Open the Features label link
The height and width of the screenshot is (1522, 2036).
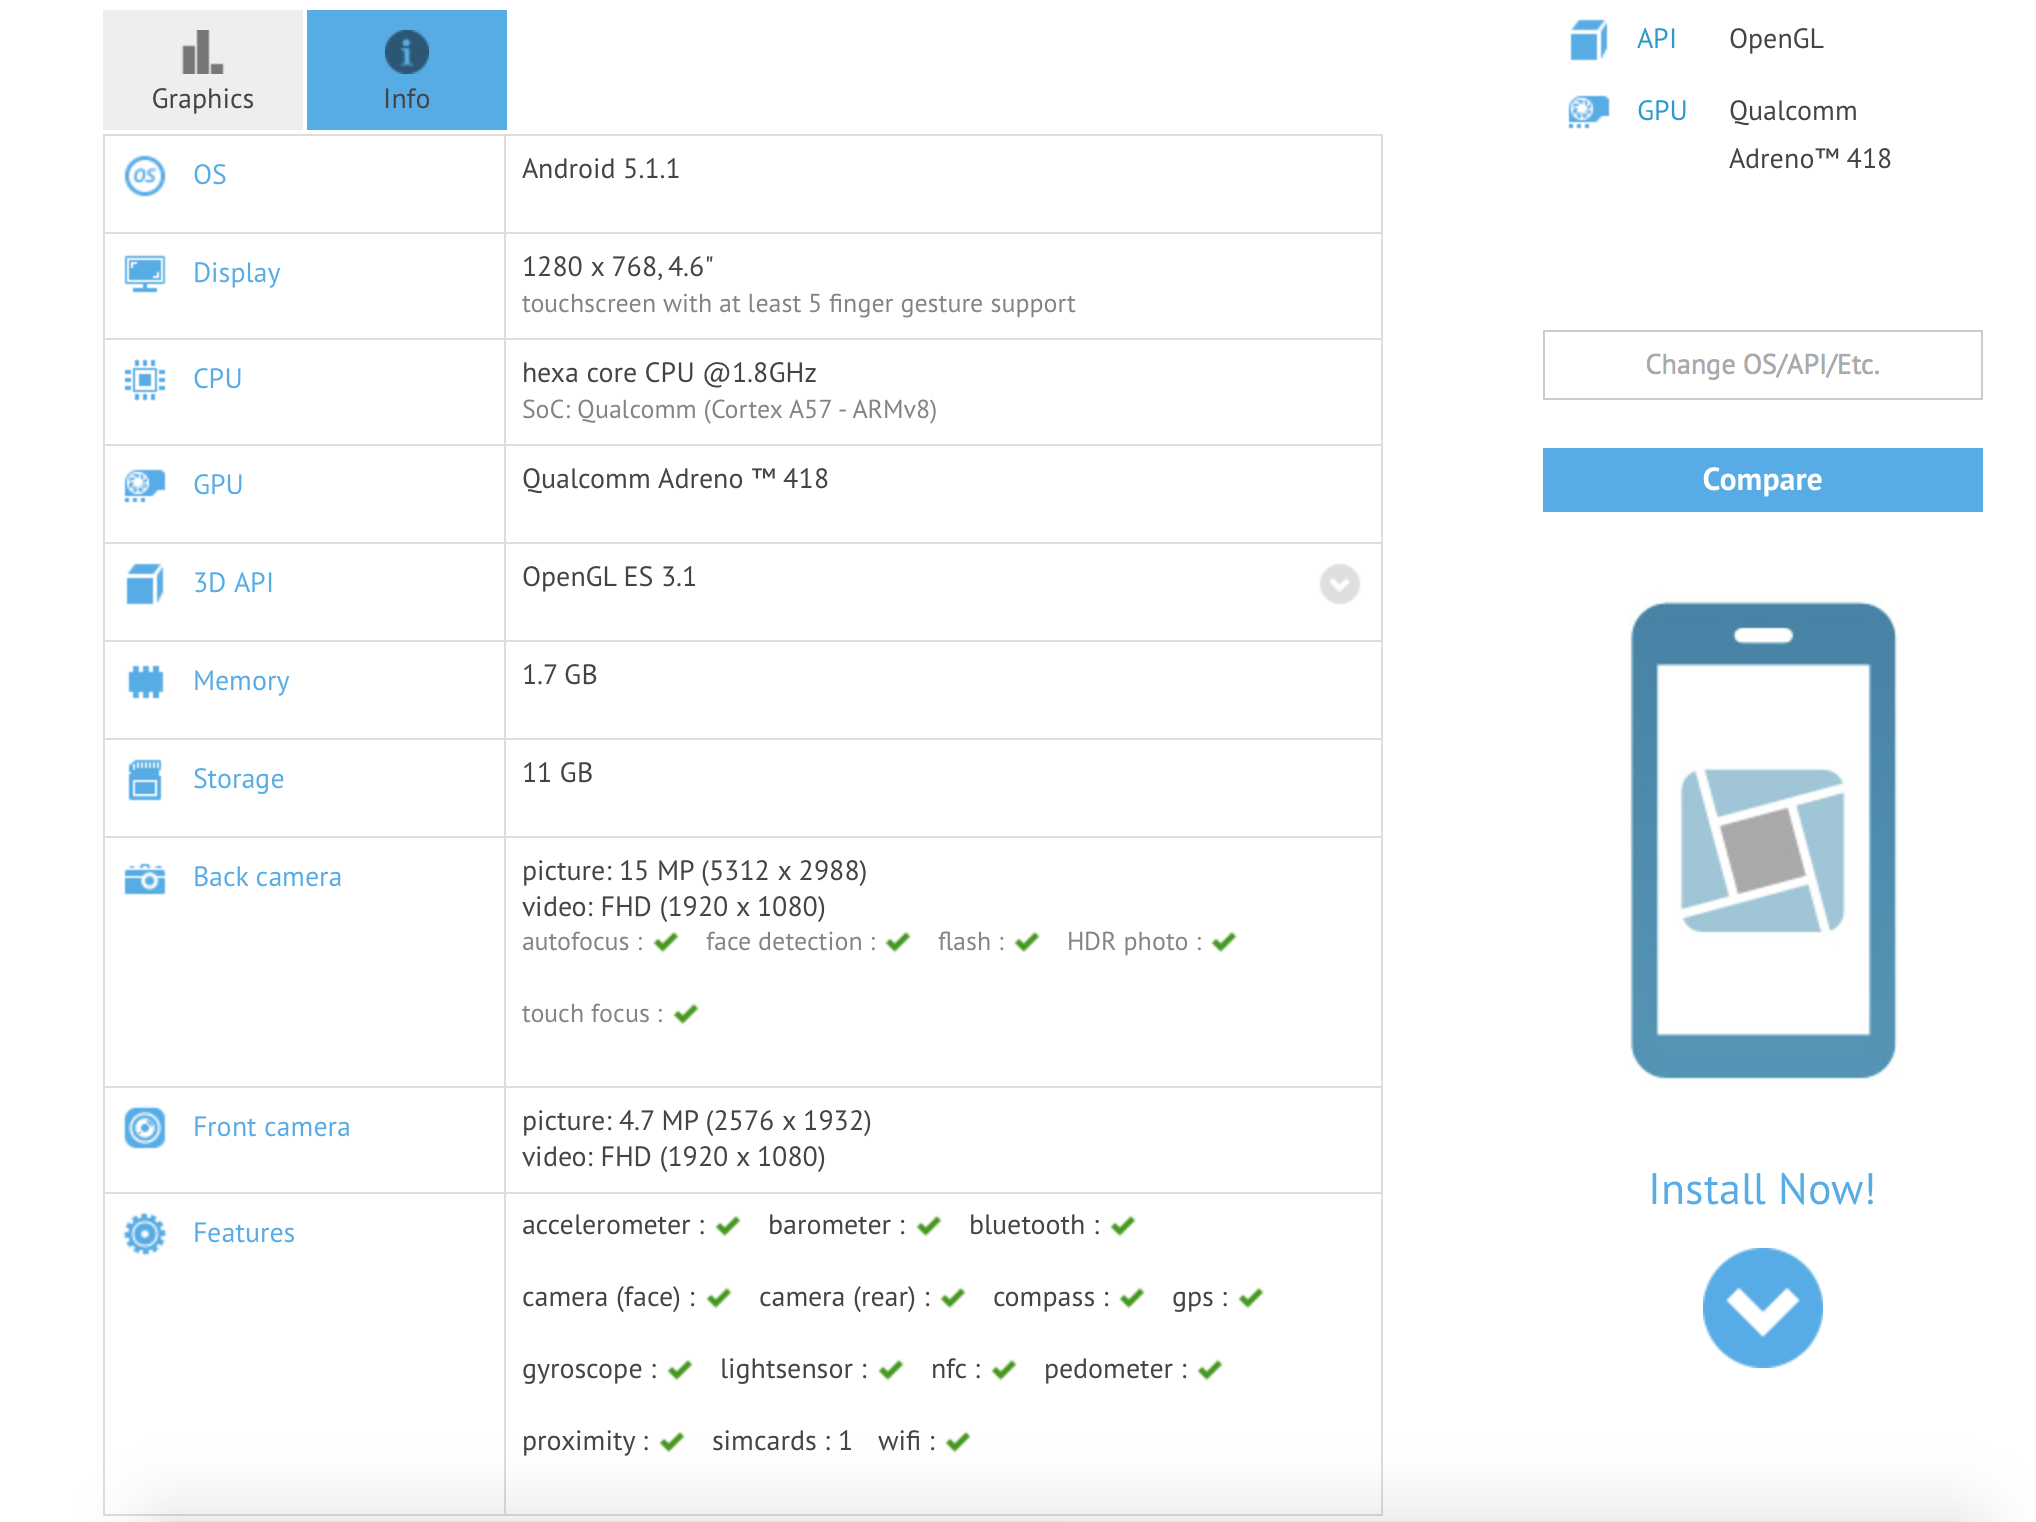243,1233
